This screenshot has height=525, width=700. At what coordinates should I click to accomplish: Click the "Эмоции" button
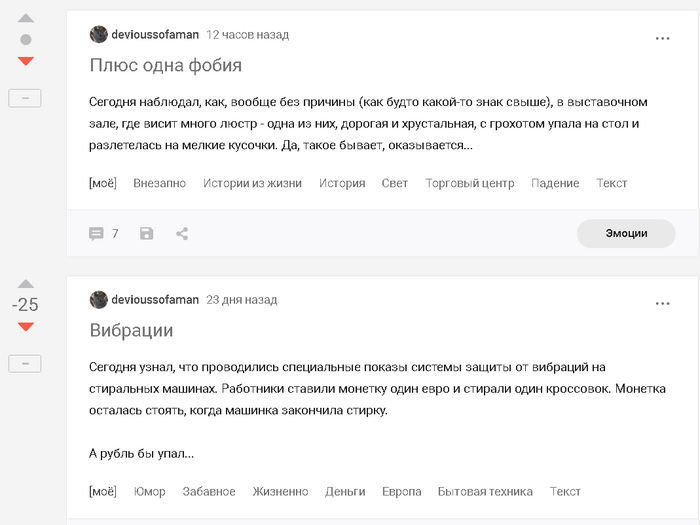point(626,233)
